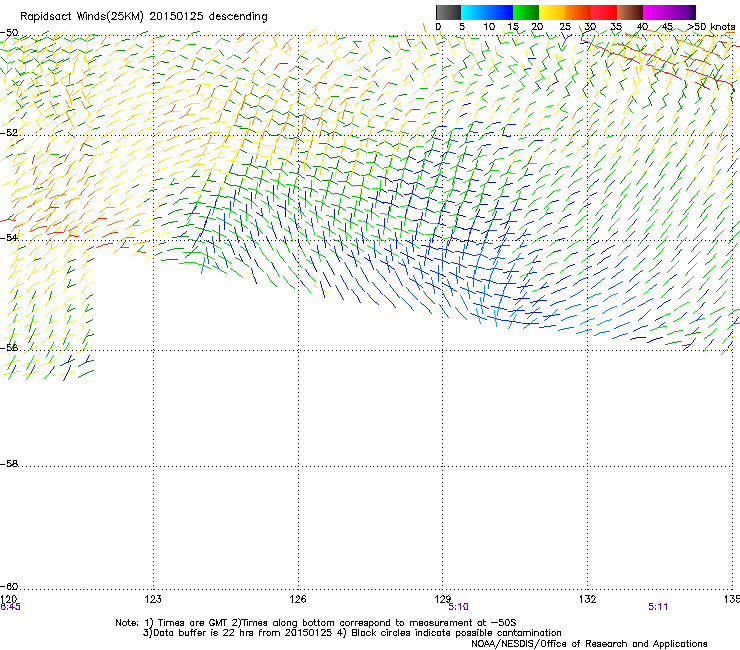Click the note line starting 'Note: 1) Times are GMT'
Screen dimensions: 740x650
point(316,623)
